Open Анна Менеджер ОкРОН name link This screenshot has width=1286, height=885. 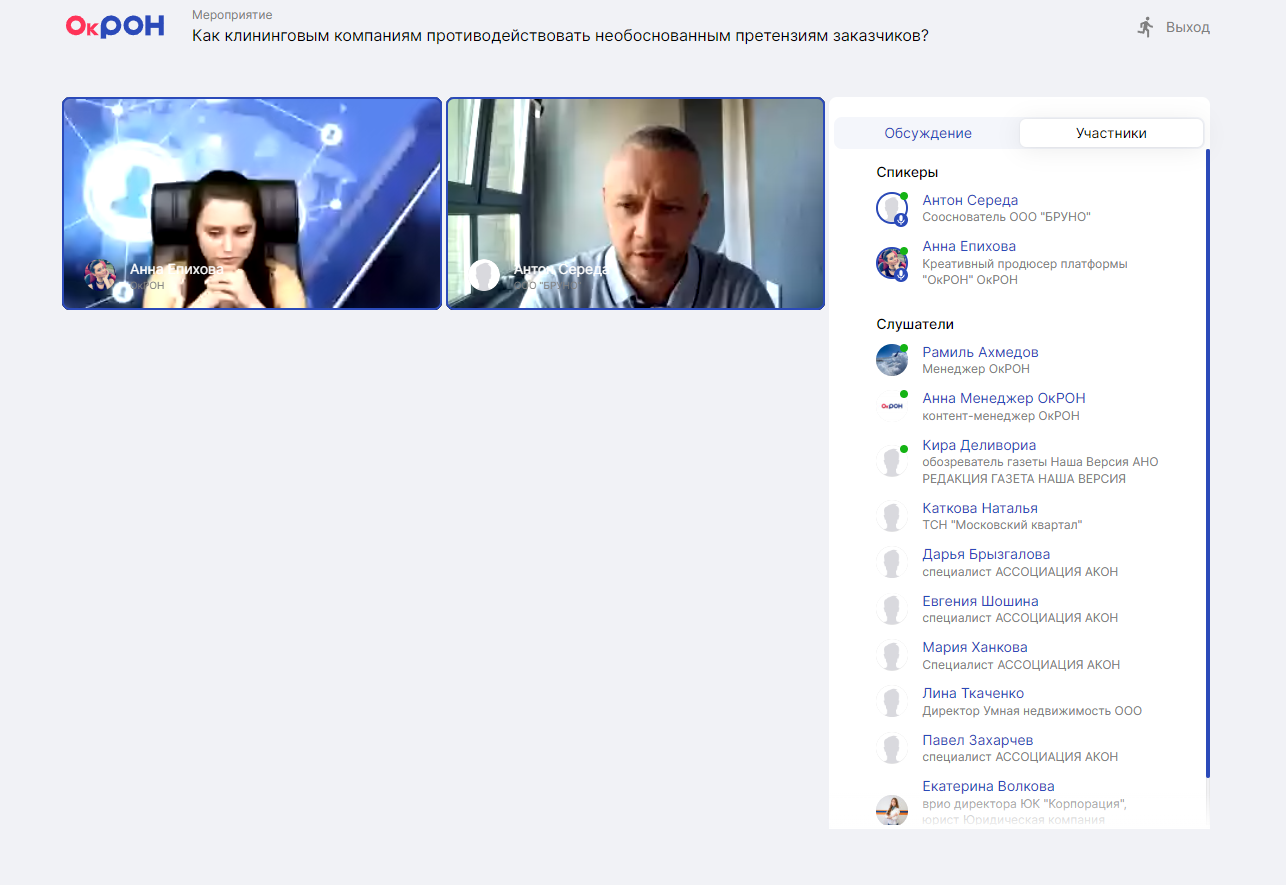pyautogui.click(x=1004, y=398)
